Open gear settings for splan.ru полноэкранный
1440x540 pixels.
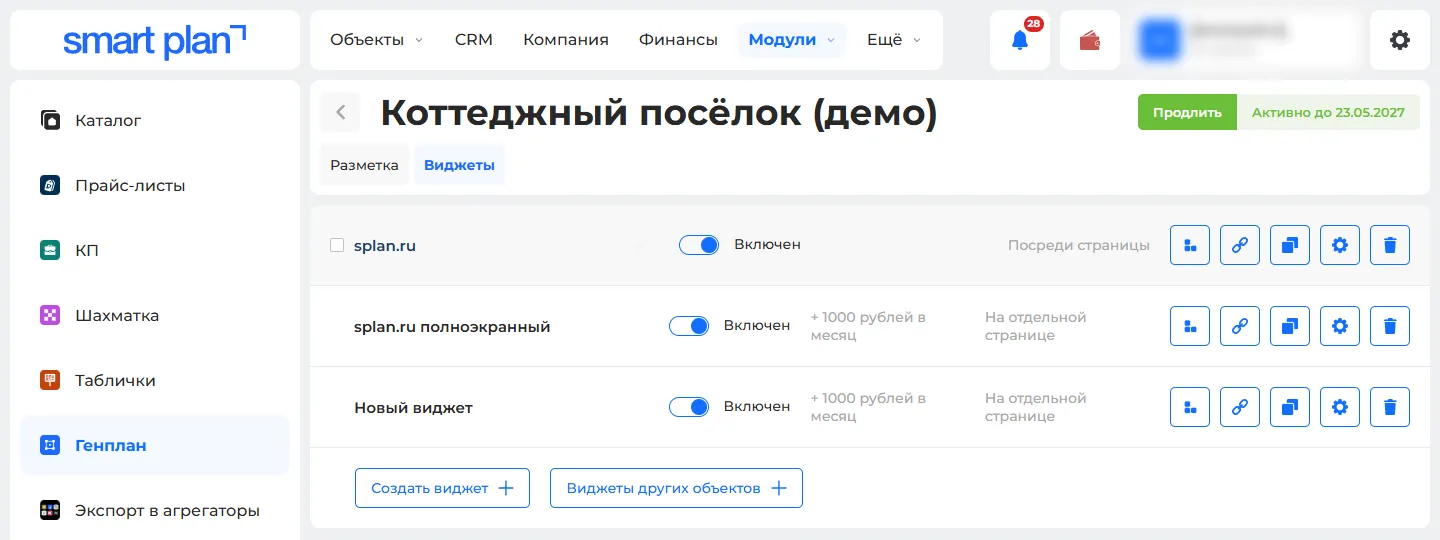tap(1340, 326)
